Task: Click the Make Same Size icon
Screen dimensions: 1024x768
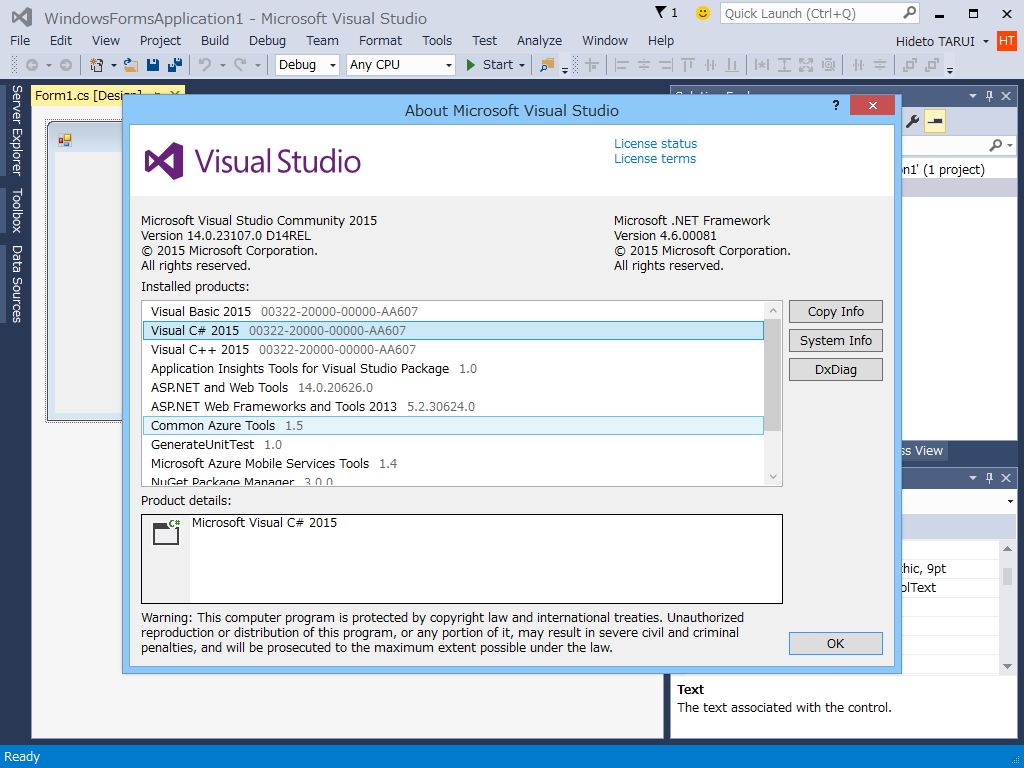Action: click(x=807, y=65)
